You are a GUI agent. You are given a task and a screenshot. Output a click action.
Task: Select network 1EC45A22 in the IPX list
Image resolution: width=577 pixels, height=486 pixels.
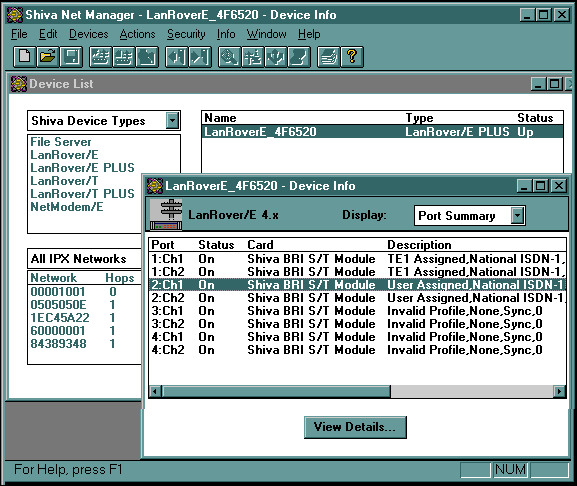[84, 318]
